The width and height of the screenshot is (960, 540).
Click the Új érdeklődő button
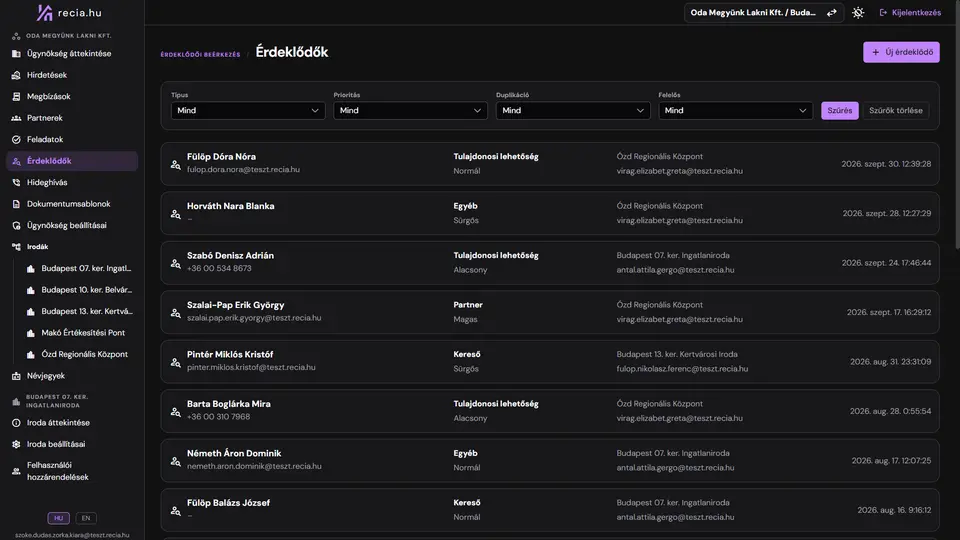901,52
